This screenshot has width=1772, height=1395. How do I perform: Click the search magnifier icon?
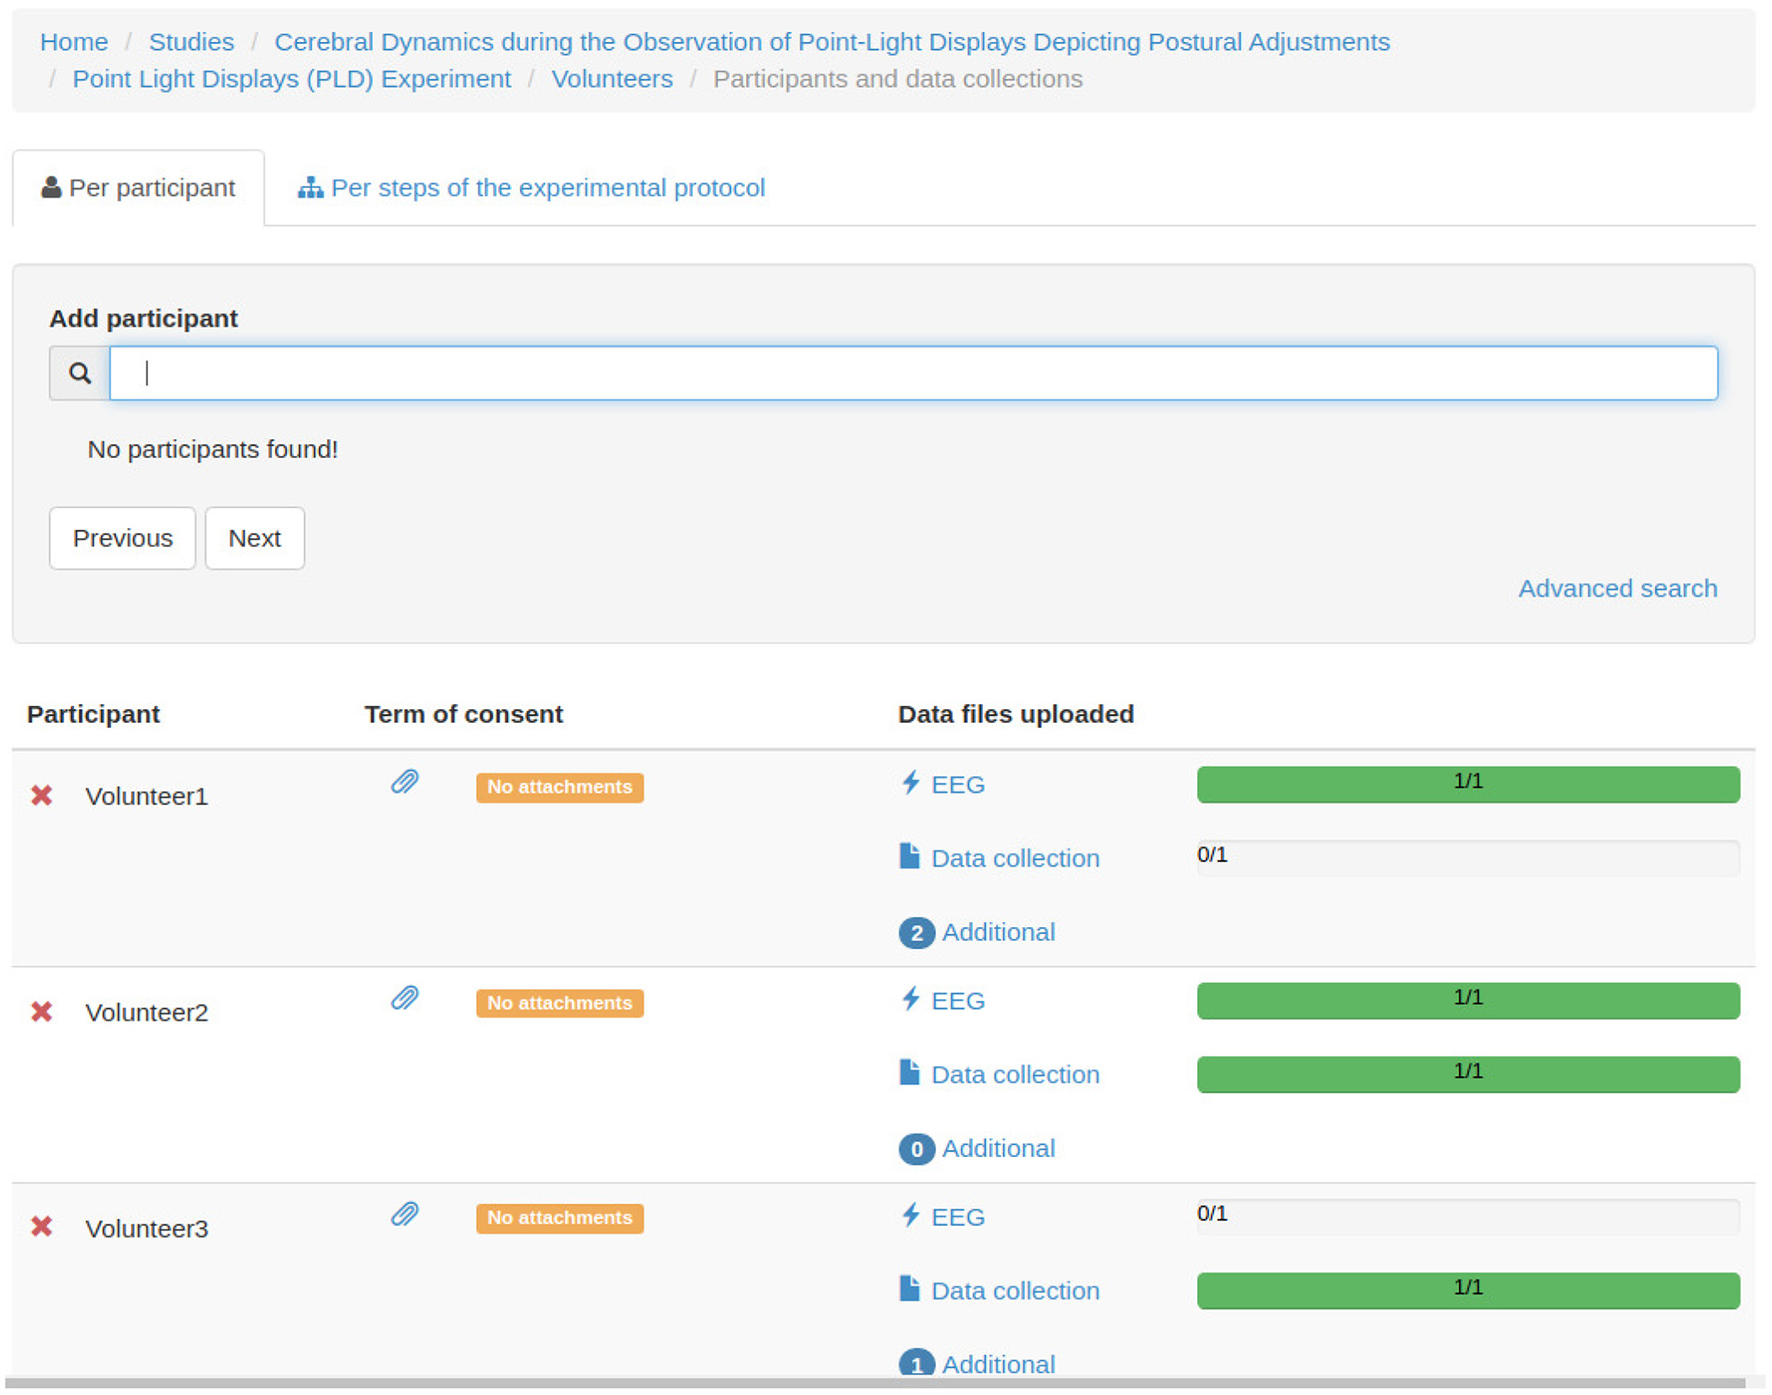coord(80,374)
